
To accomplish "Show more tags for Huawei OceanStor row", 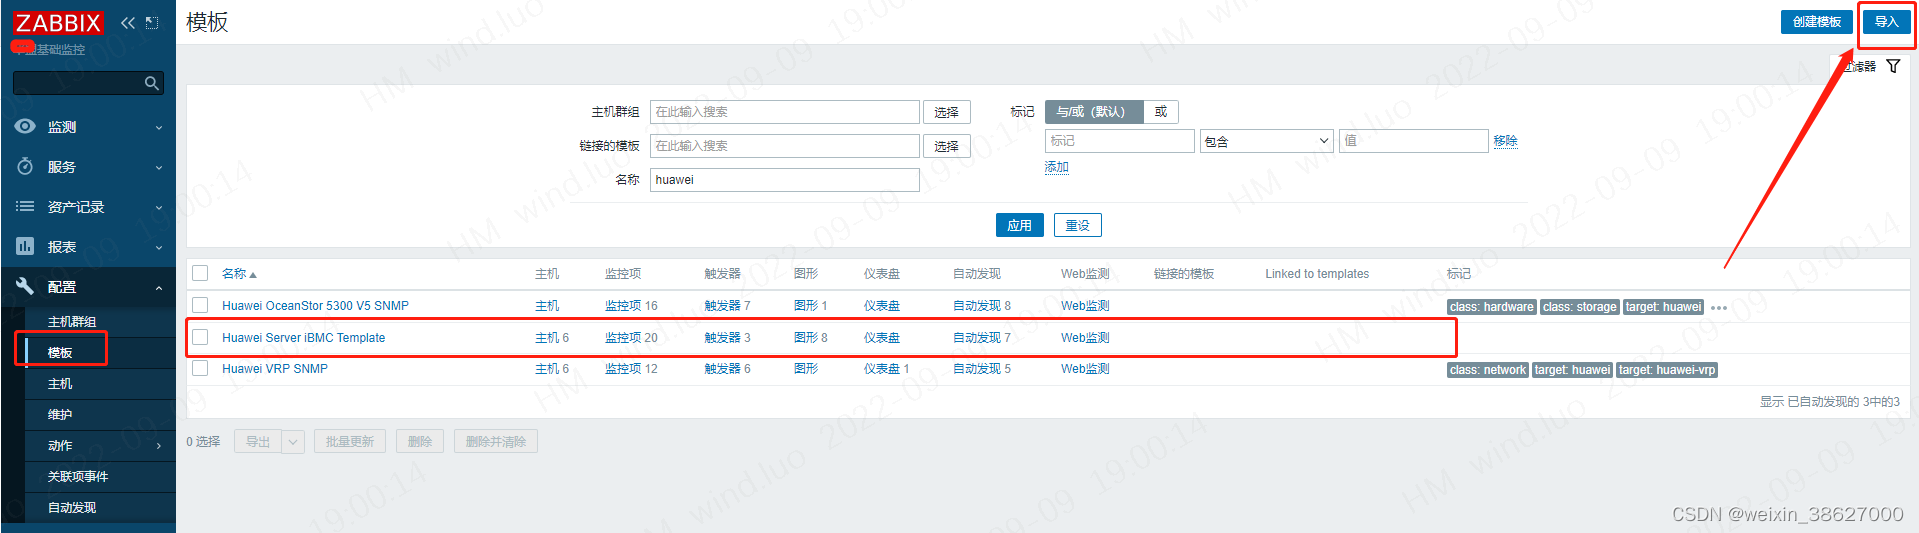I will [1719, 308].
